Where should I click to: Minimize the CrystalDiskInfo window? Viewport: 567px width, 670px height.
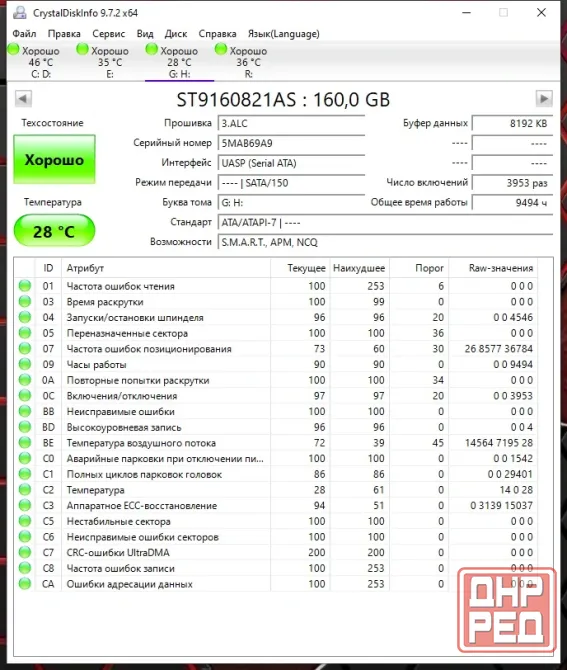467,13
